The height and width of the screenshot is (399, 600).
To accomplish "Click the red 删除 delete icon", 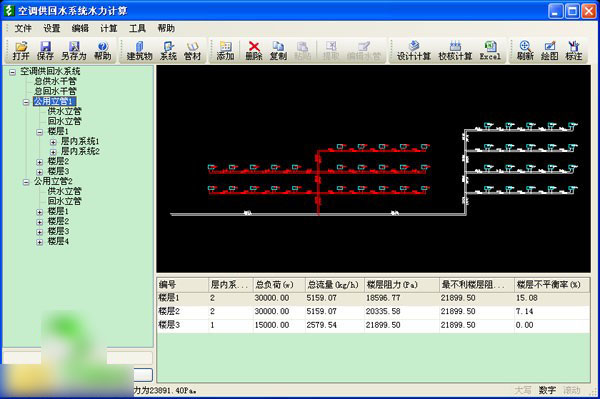I will point(254,50).
